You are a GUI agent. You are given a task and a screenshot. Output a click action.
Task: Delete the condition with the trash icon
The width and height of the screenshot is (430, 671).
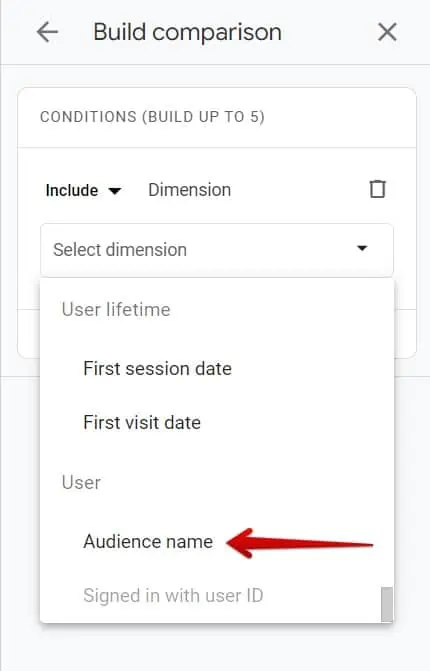[377, 189]
